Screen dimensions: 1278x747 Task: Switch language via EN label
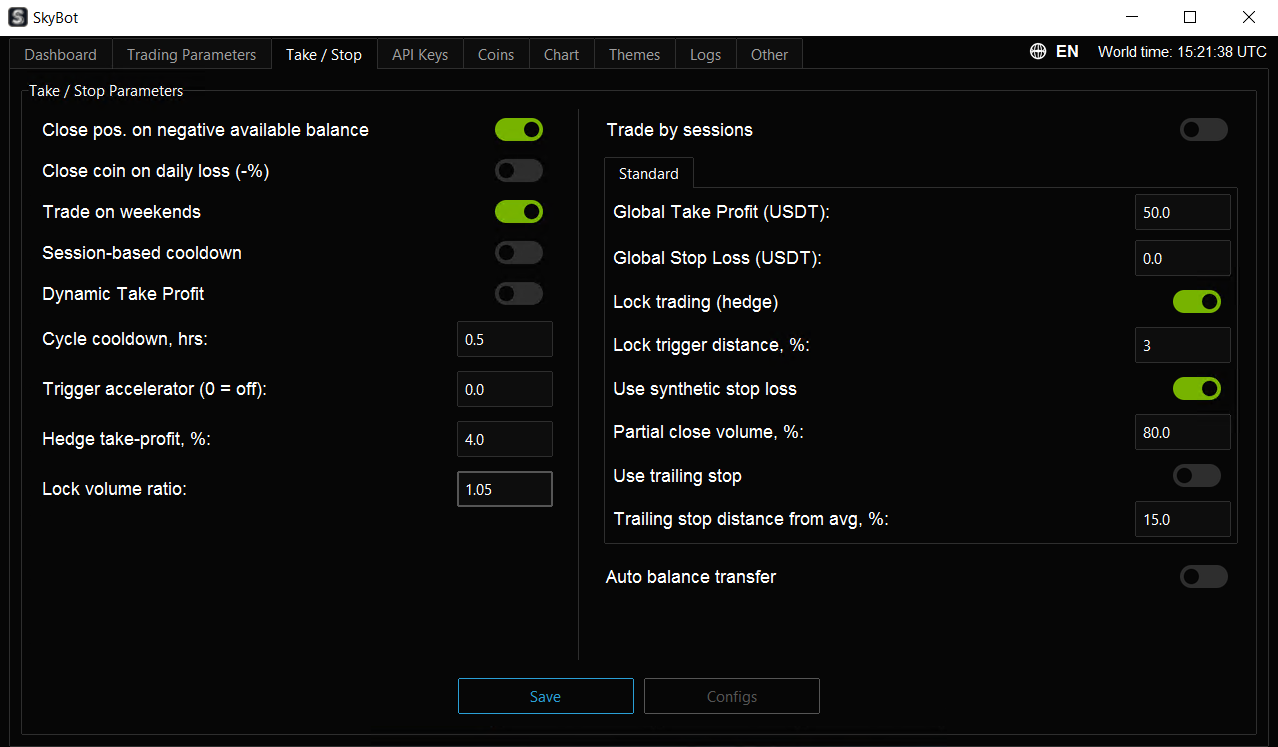(1067, 52)
